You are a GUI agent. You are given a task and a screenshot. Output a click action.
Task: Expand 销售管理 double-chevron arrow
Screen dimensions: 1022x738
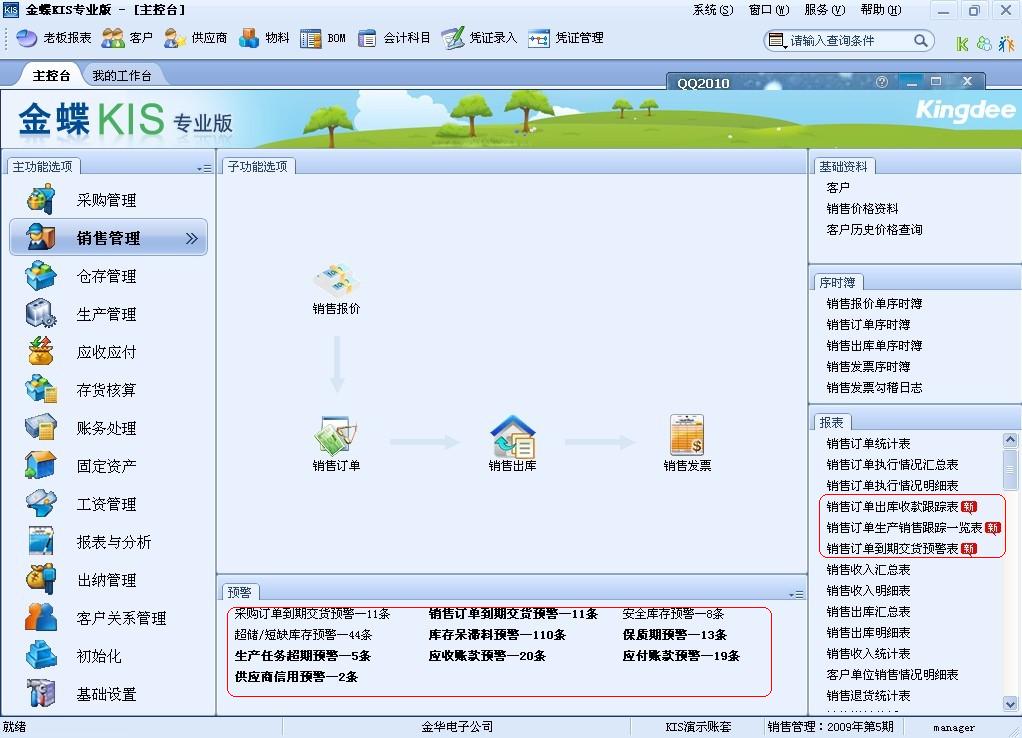point(192,238)
